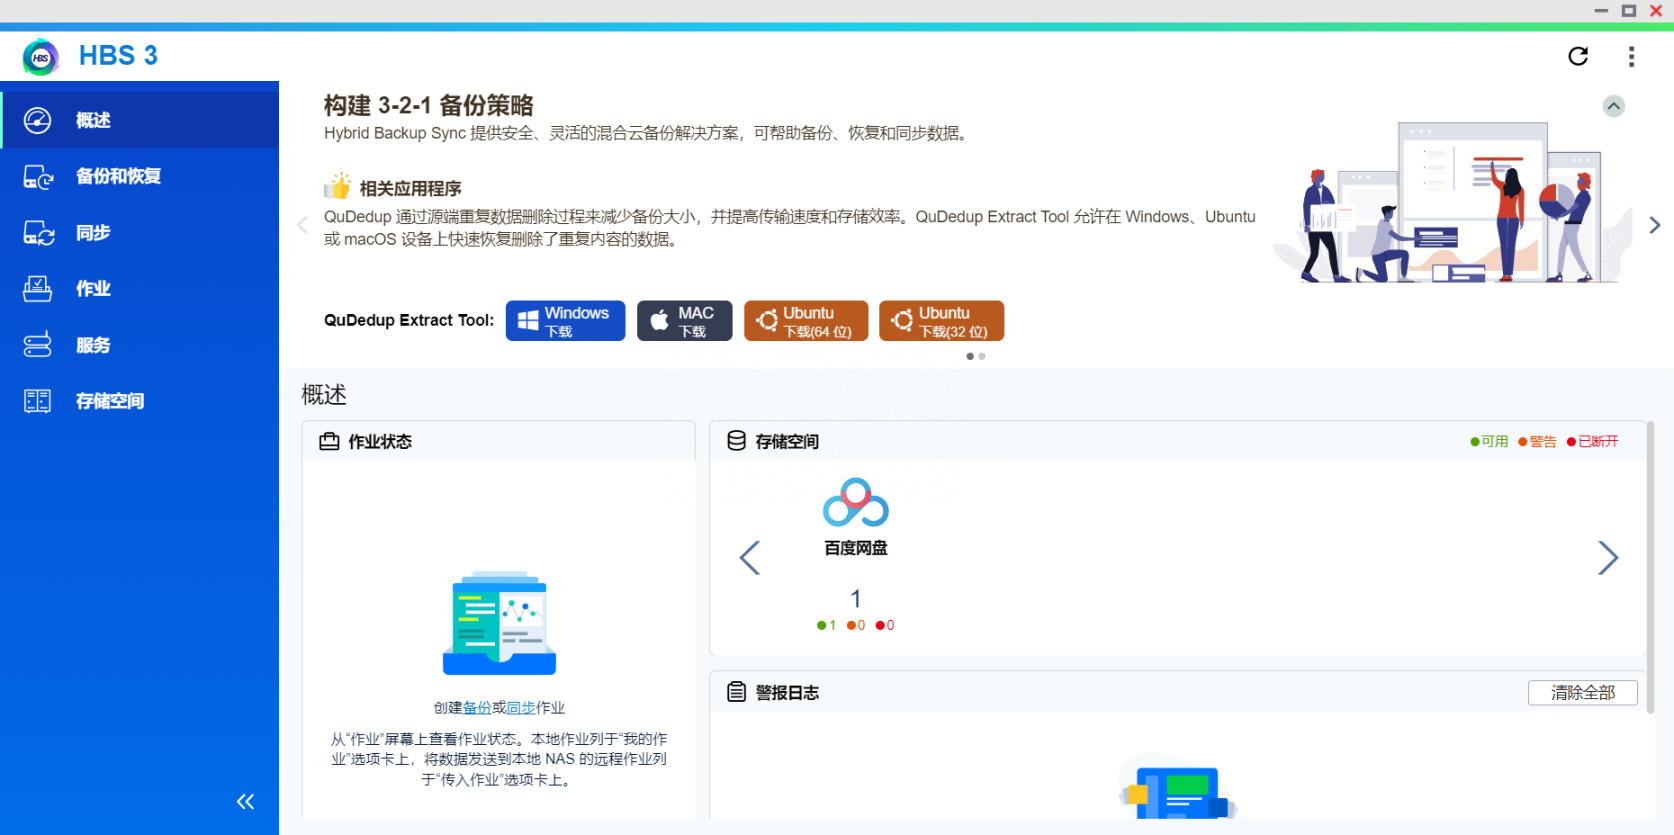The height and width of the screenshot is (835, 1674).
Task: Click the storage count 1
Action: 856,598
